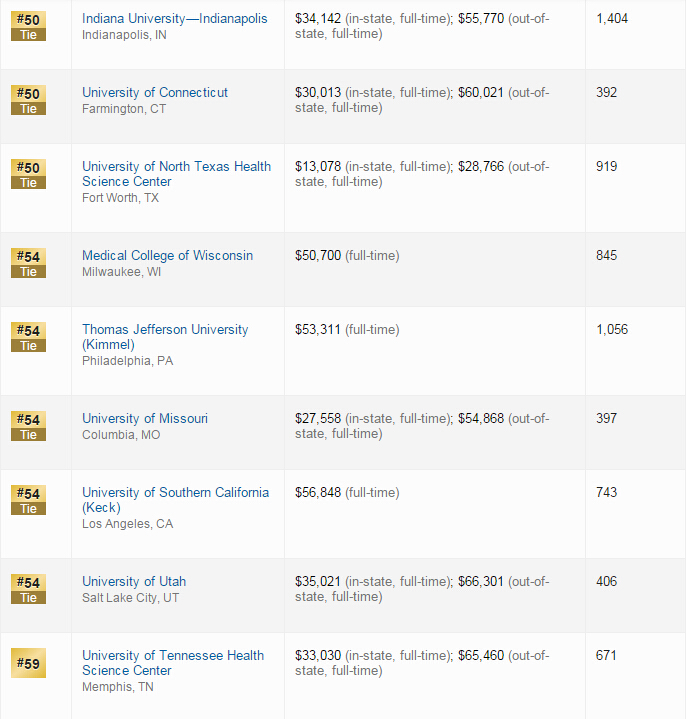This screenshot has width=686, height=719.
Task: Click #54 Tie badge beside Medical College of Wisconsin
Action: [x=28, y=263]
